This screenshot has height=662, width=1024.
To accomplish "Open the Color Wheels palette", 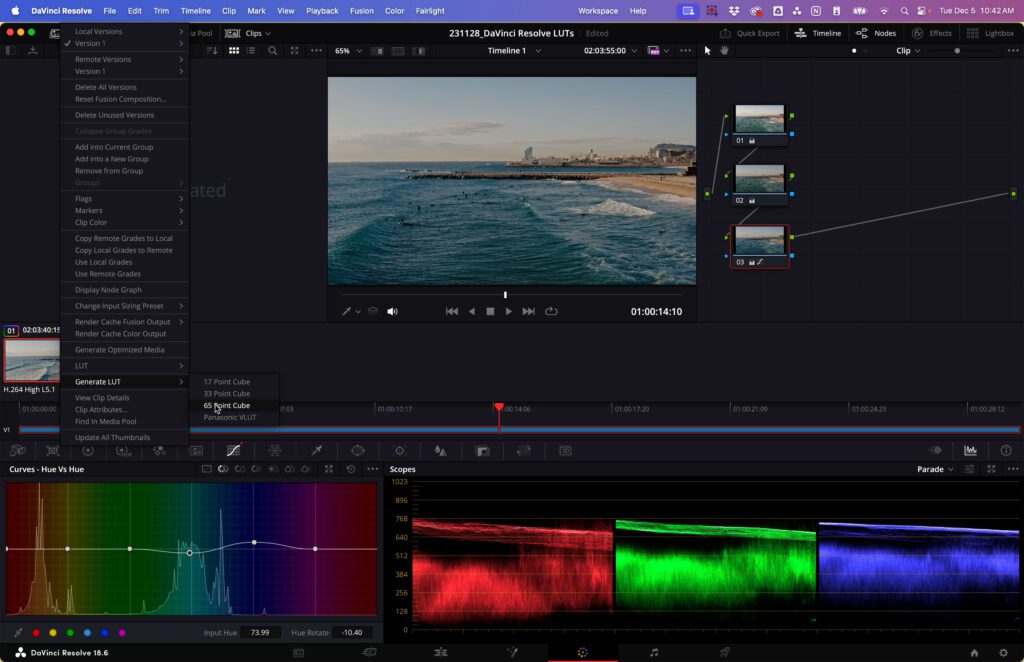I will (88, 450).
